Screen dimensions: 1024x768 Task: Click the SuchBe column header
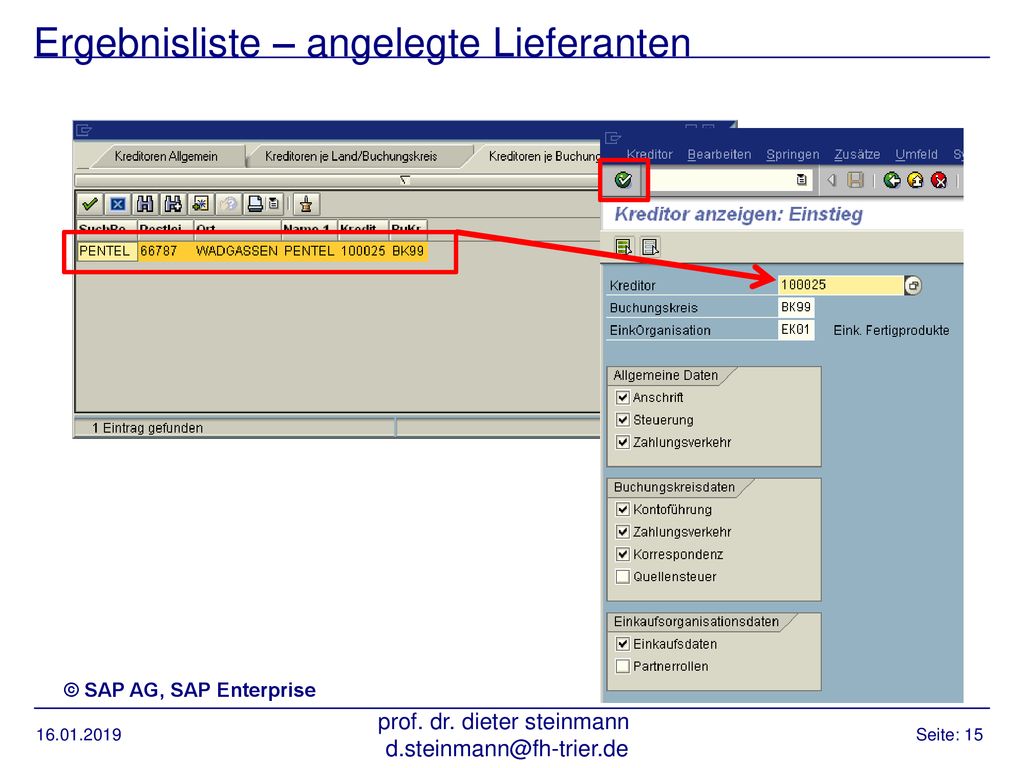(x=106, y=229)
